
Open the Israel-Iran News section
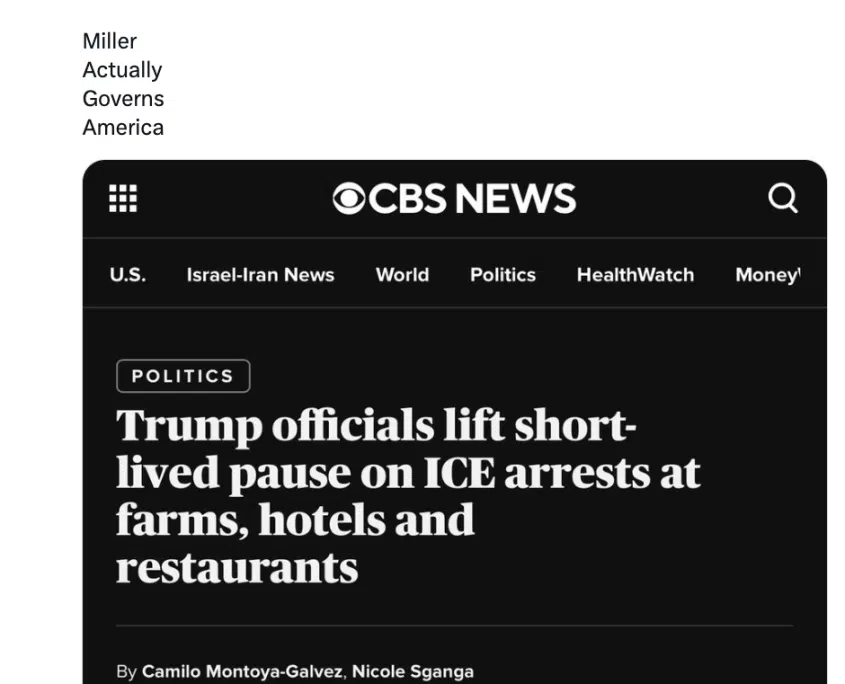[x=260, y=275]
